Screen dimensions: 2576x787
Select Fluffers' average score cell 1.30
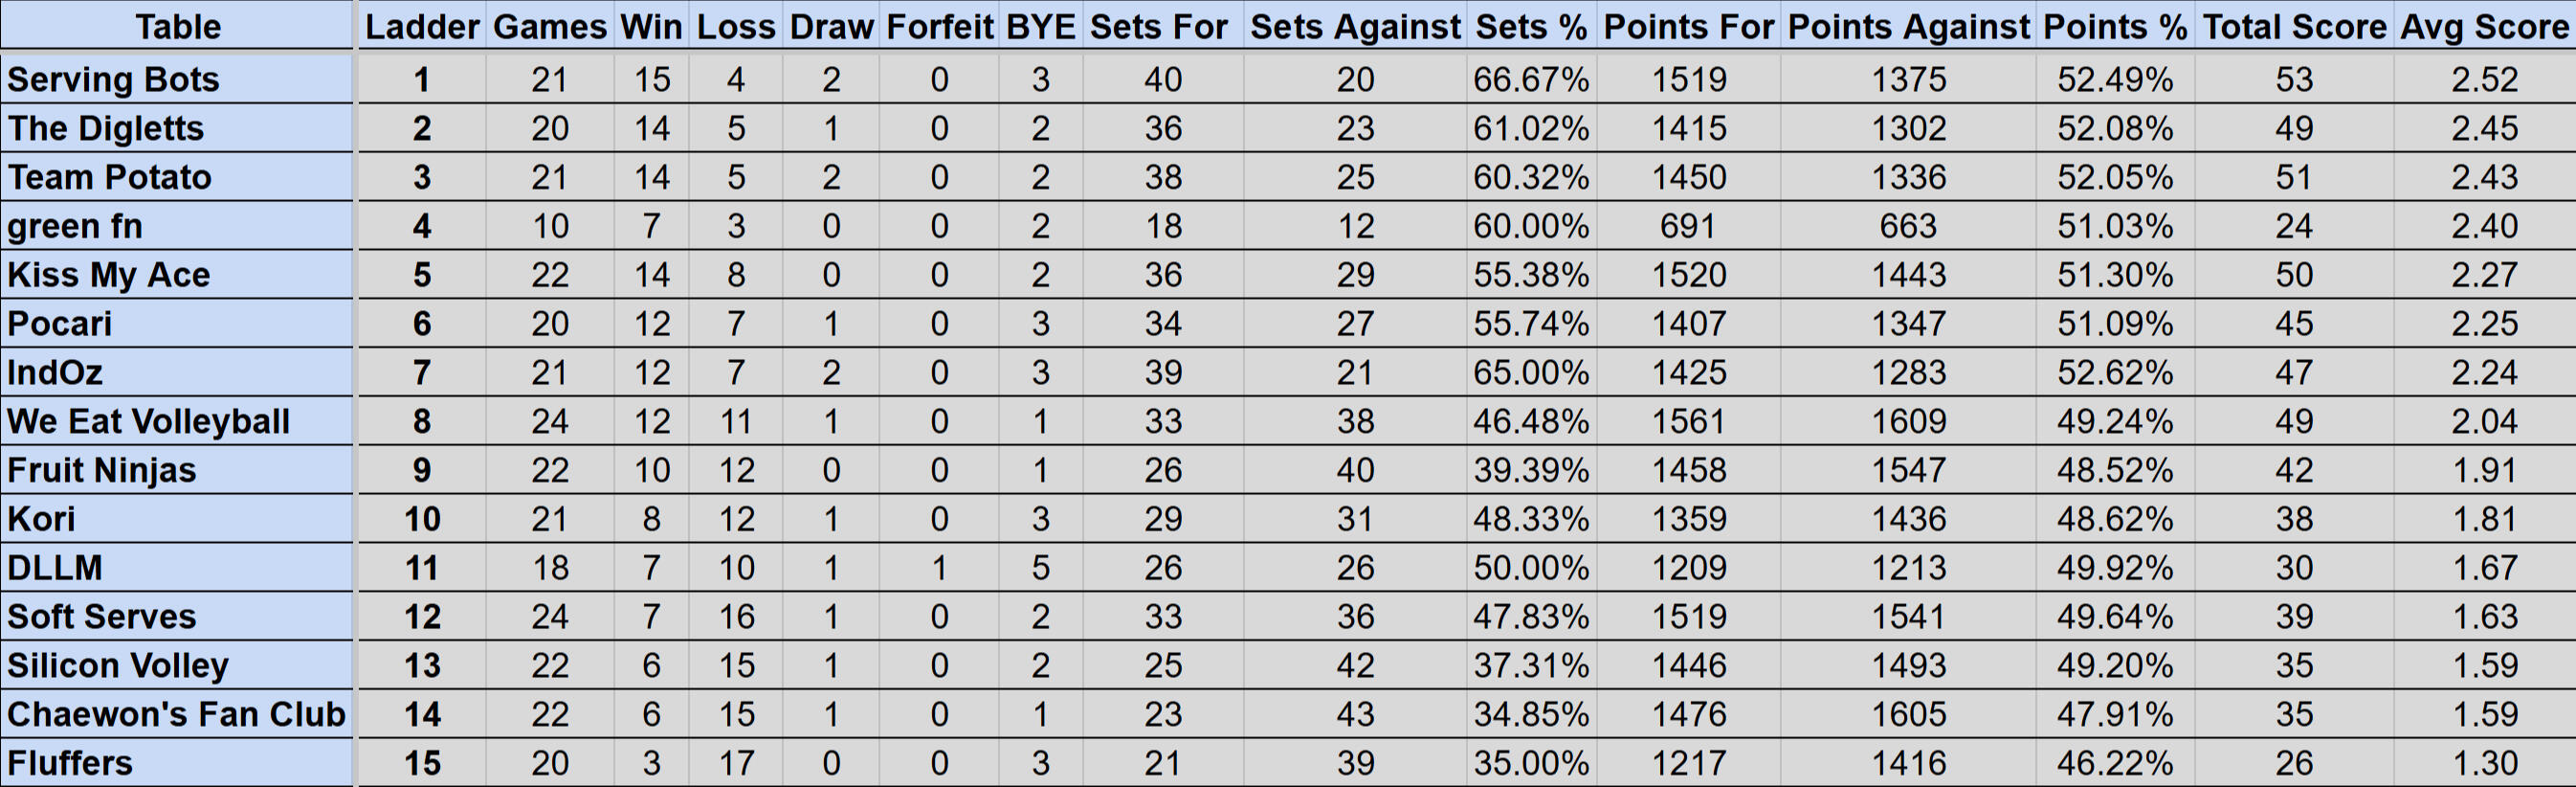click(2484, 763)
